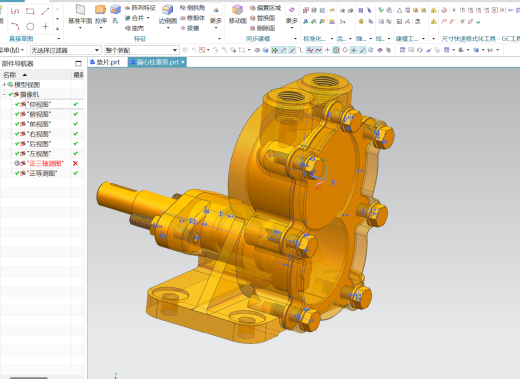Select the Profile sketch curve tool
Screen dimensions: 520x379
coord(15,11)
